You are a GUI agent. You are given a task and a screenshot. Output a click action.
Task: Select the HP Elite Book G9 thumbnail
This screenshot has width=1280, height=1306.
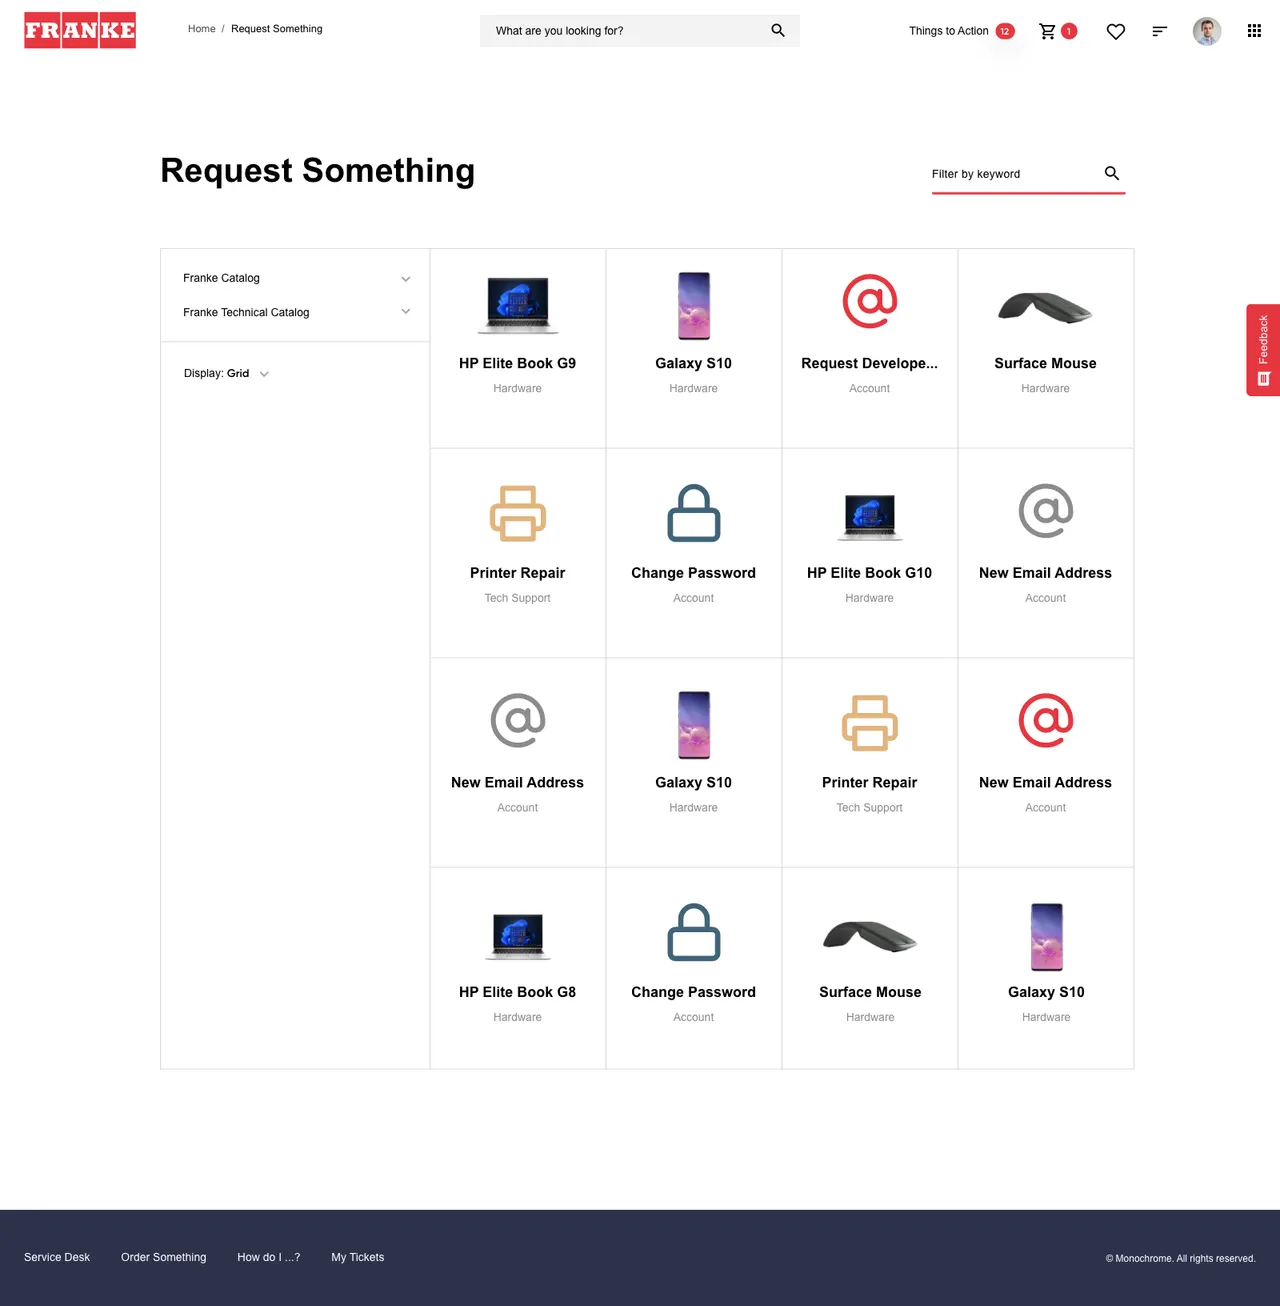click(517, 305)
